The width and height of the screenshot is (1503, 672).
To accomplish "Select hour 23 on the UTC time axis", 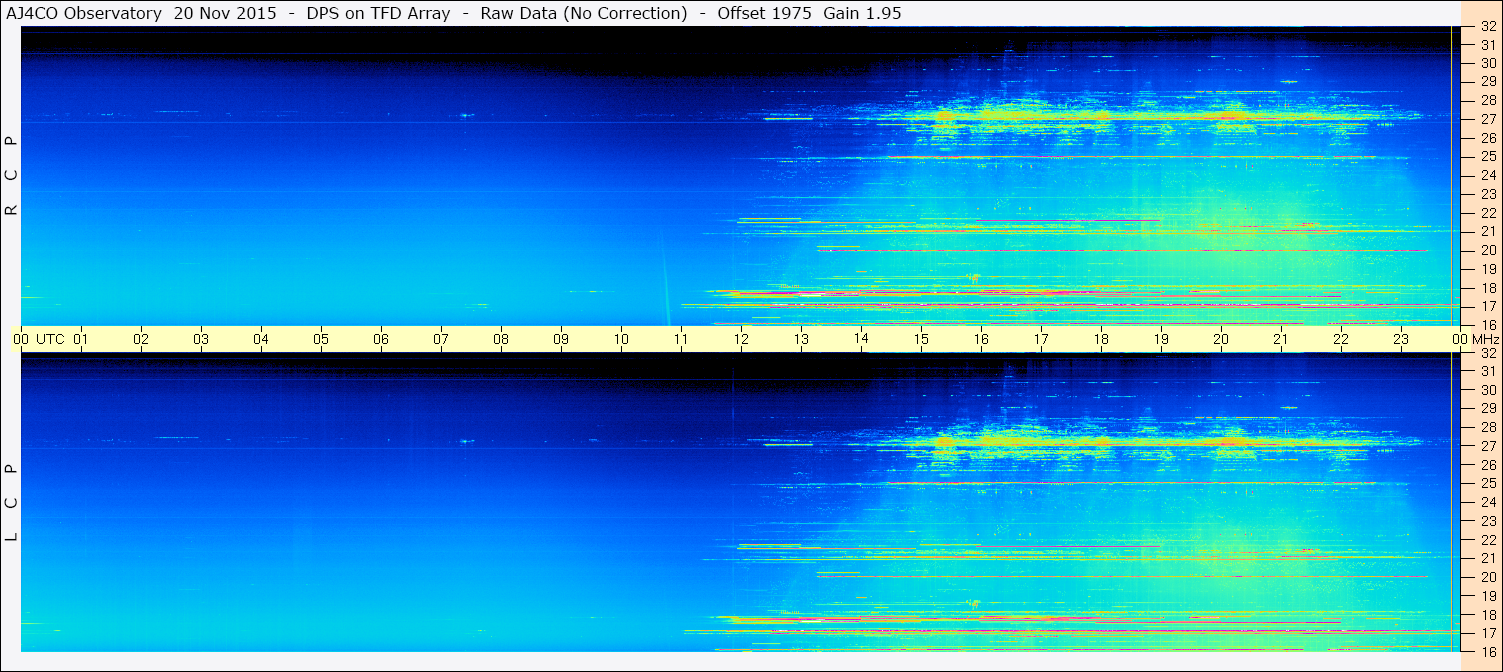I will [1401, 339].
